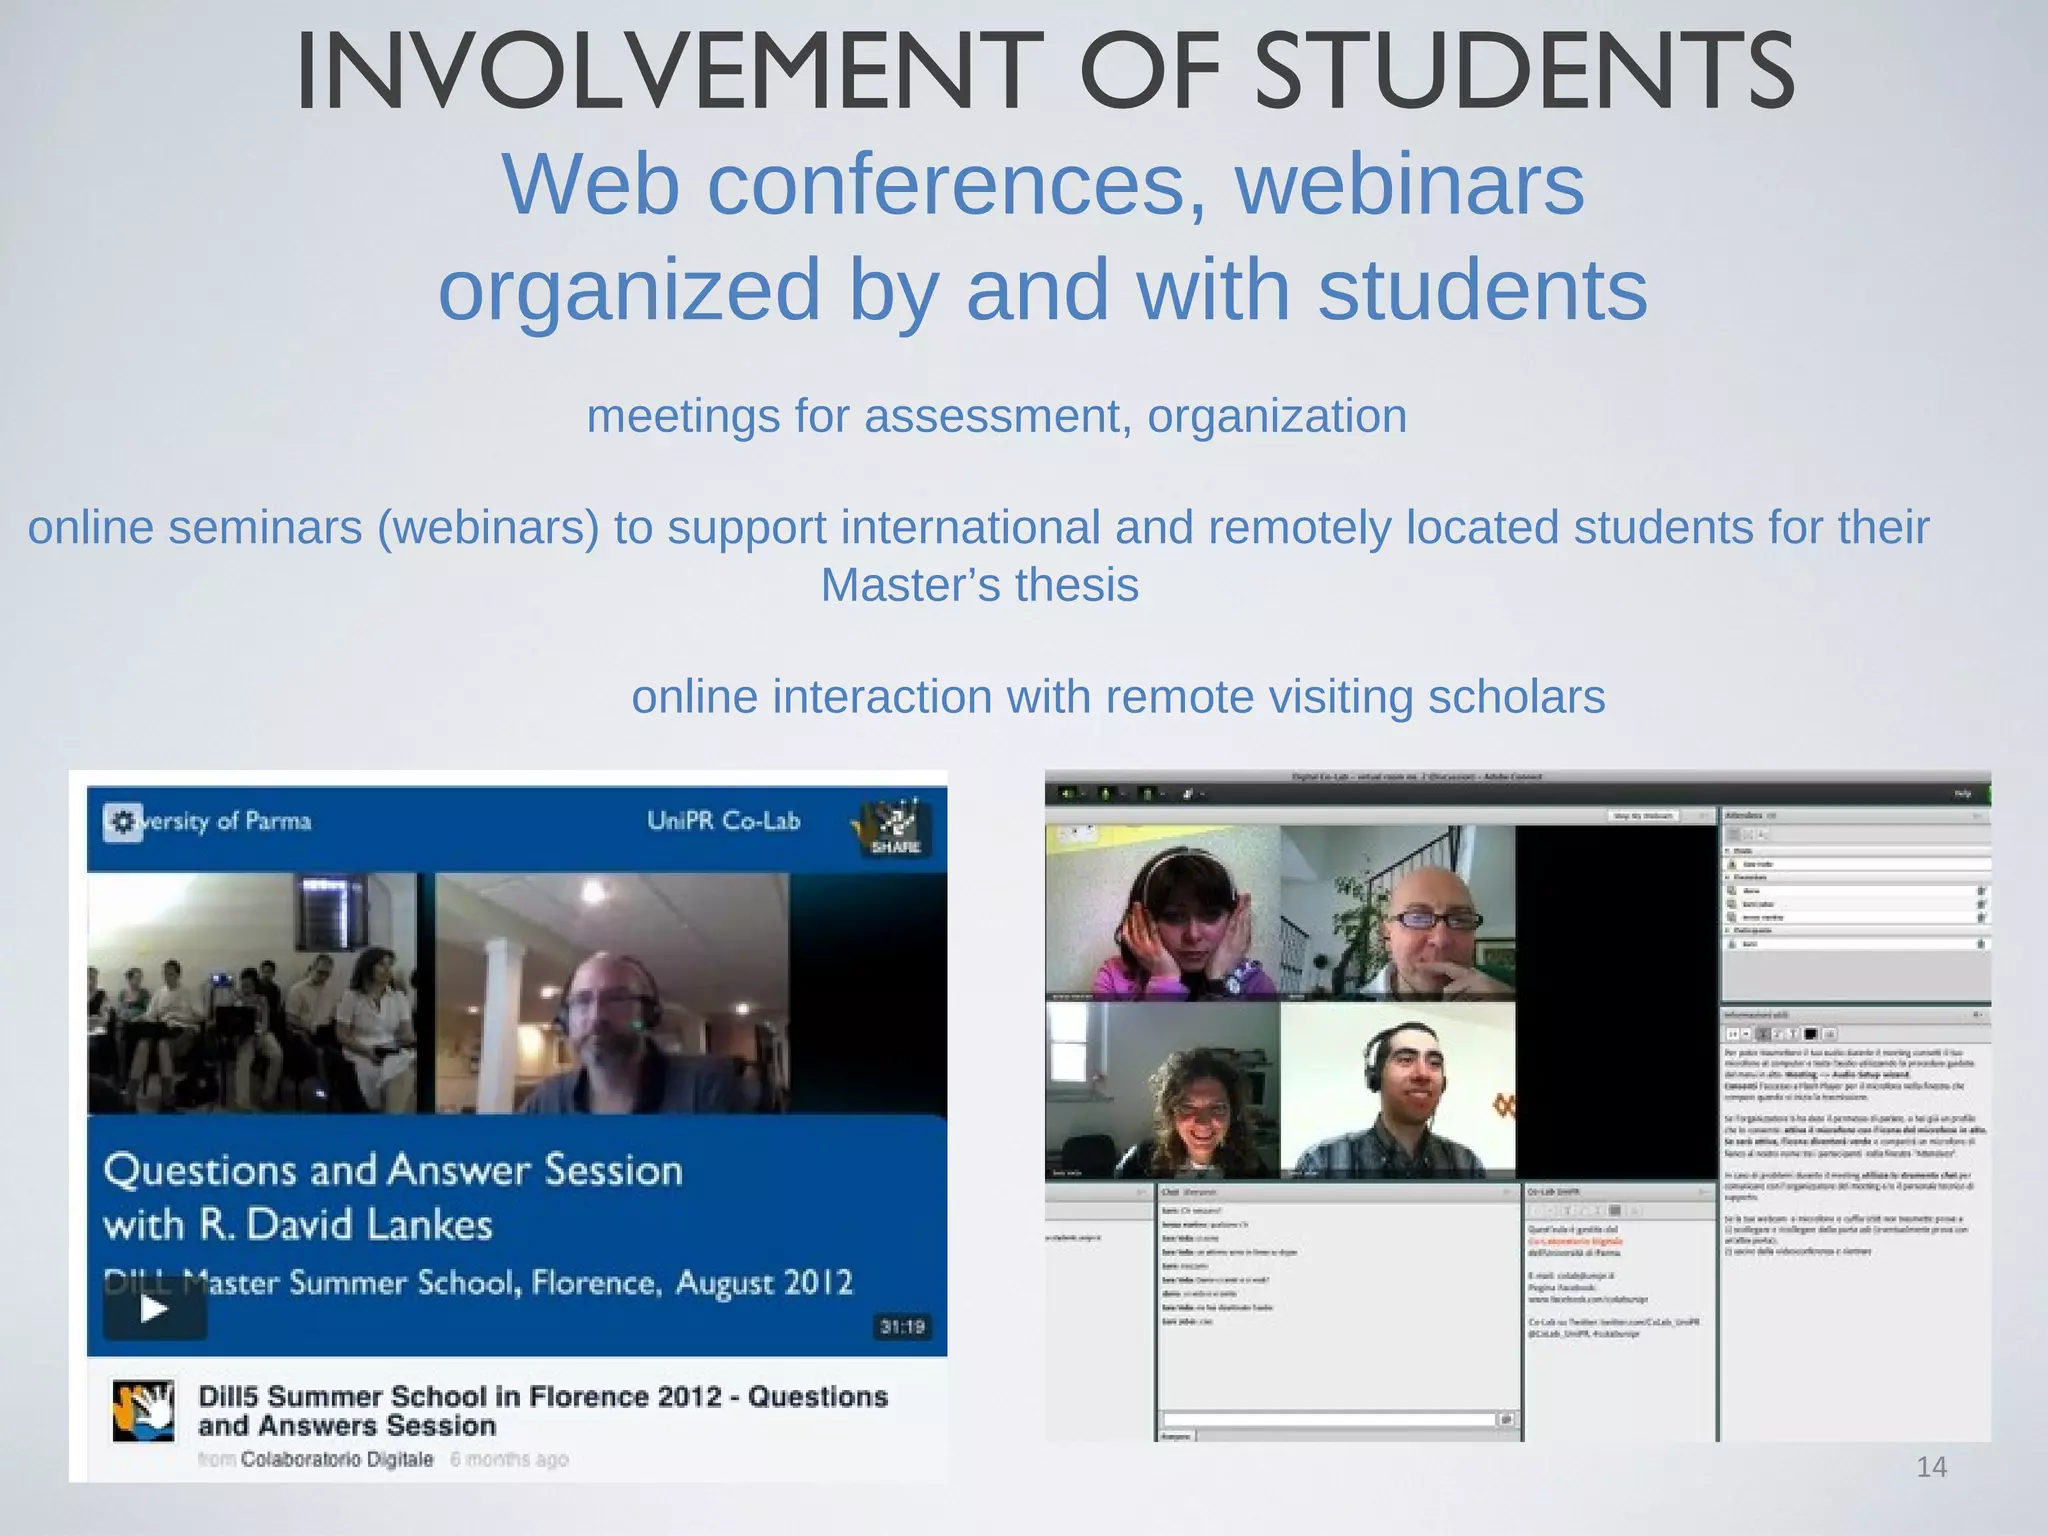Click webcam feed of woman in pink

pos(1162,912)
